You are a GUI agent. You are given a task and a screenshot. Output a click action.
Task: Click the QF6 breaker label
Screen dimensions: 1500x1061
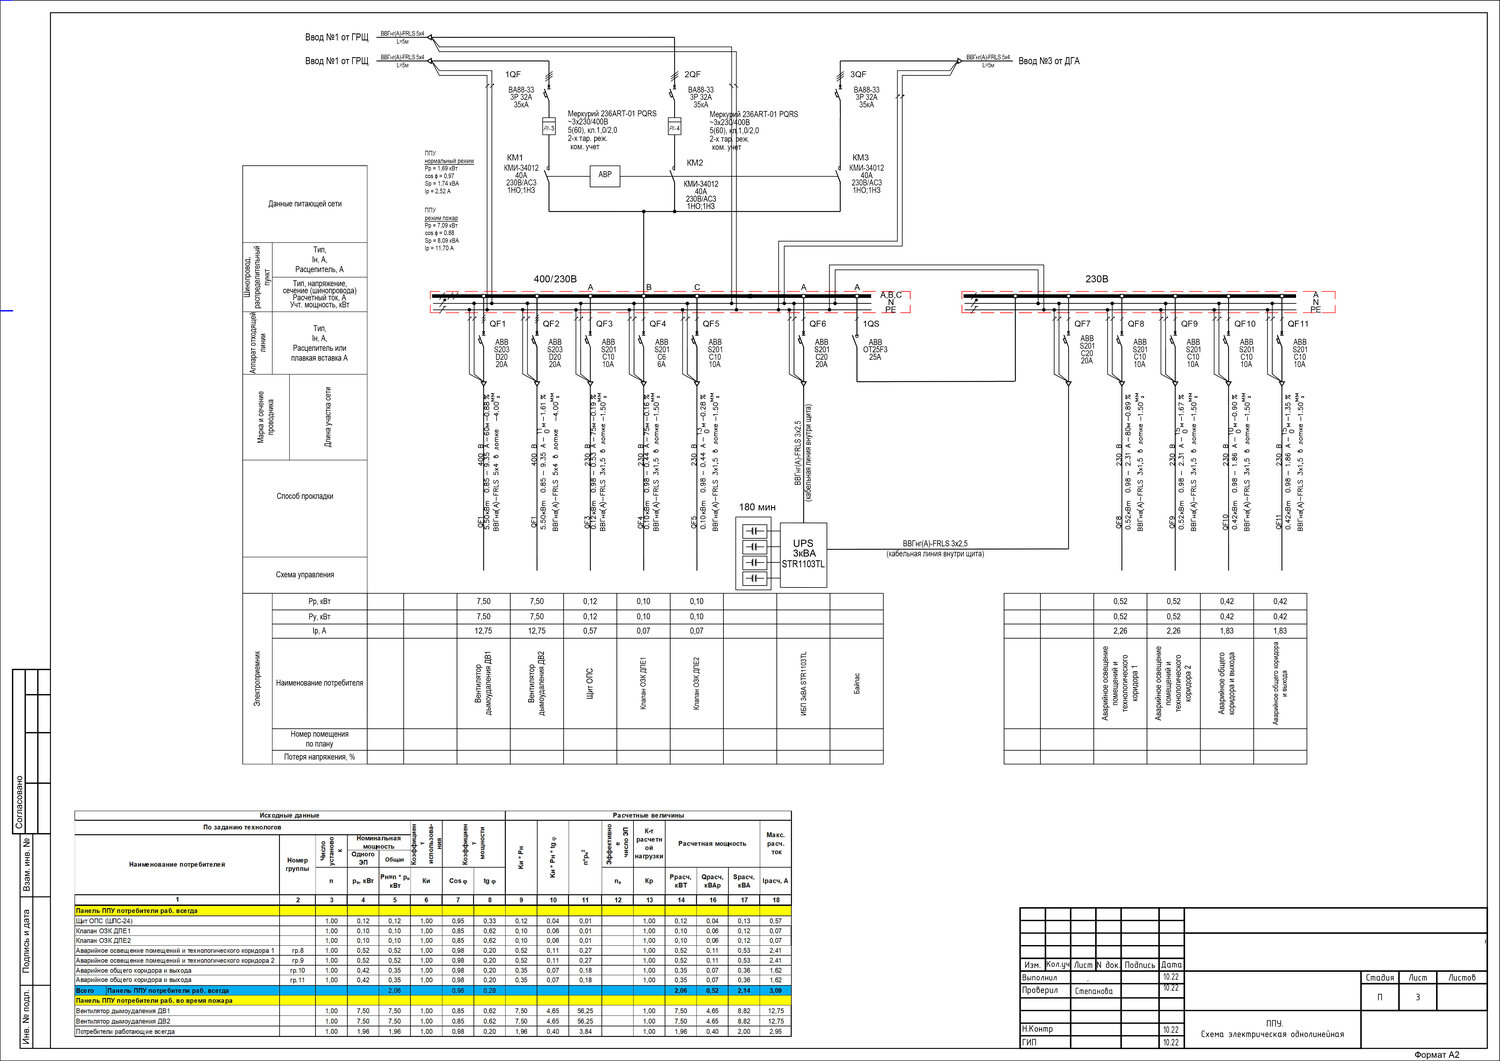[818, 324]
